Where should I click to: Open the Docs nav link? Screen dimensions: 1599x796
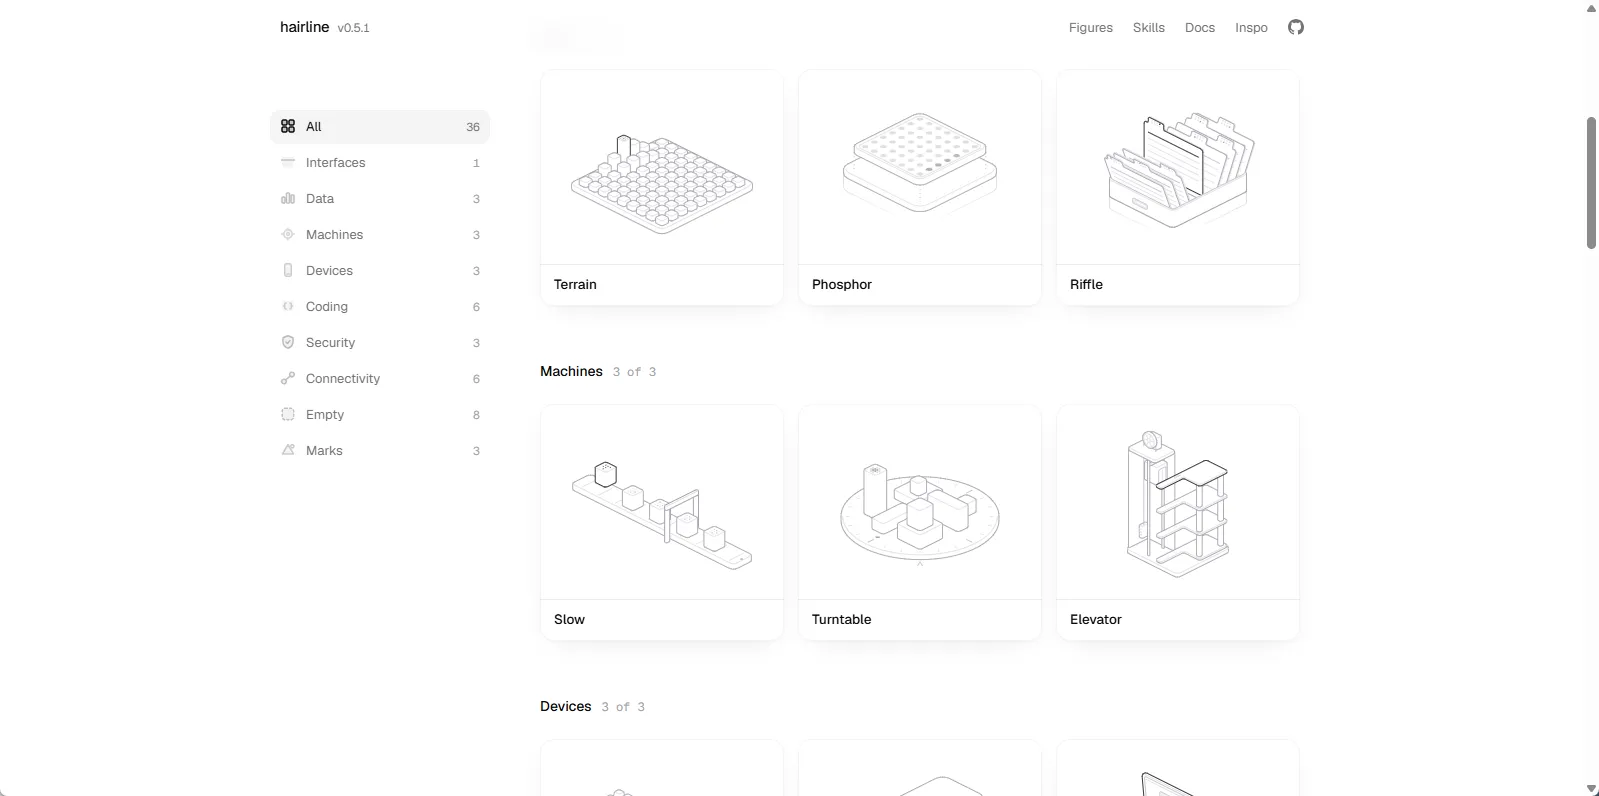click(x=1199, y=28)
